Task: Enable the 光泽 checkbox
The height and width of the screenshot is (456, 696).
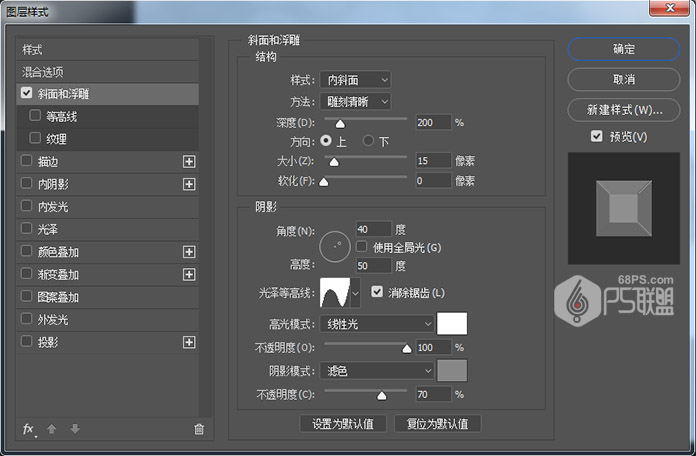Action: [x=27, y=228]
